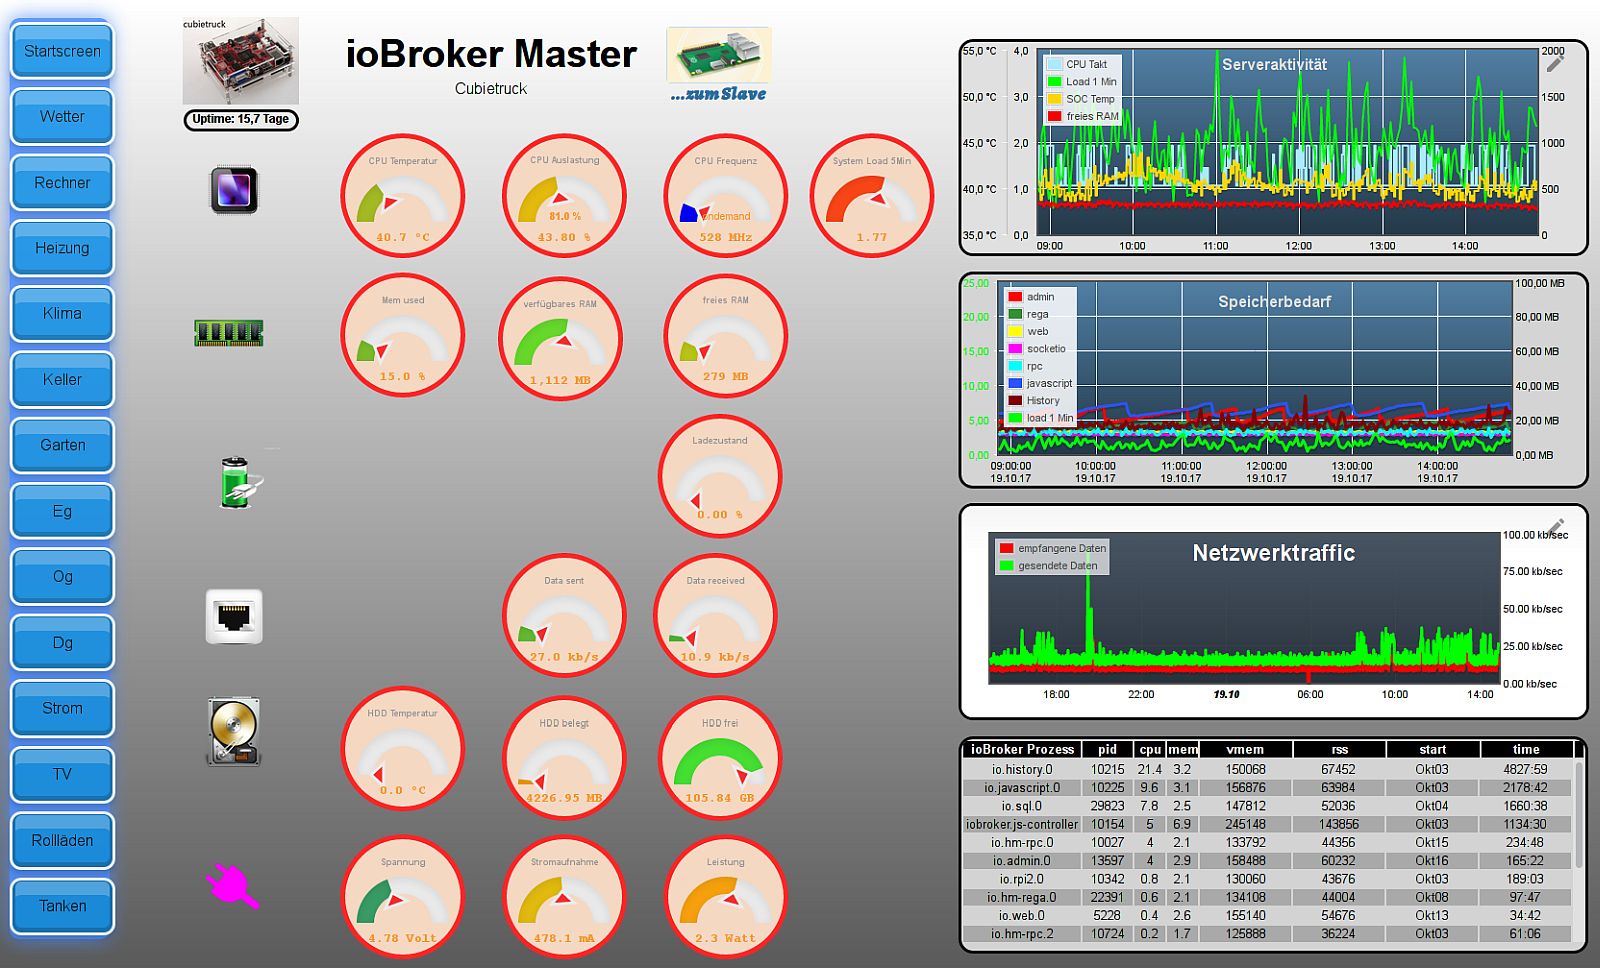Click the HDD Temperatur gauge

click(x=402, y=748)
